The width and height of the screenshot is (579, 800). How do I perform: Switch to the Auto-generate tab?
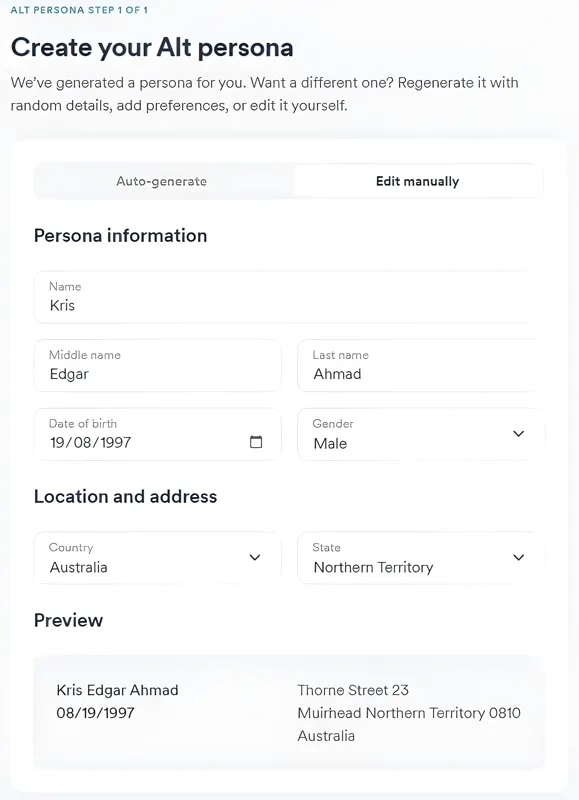[163, 181]
